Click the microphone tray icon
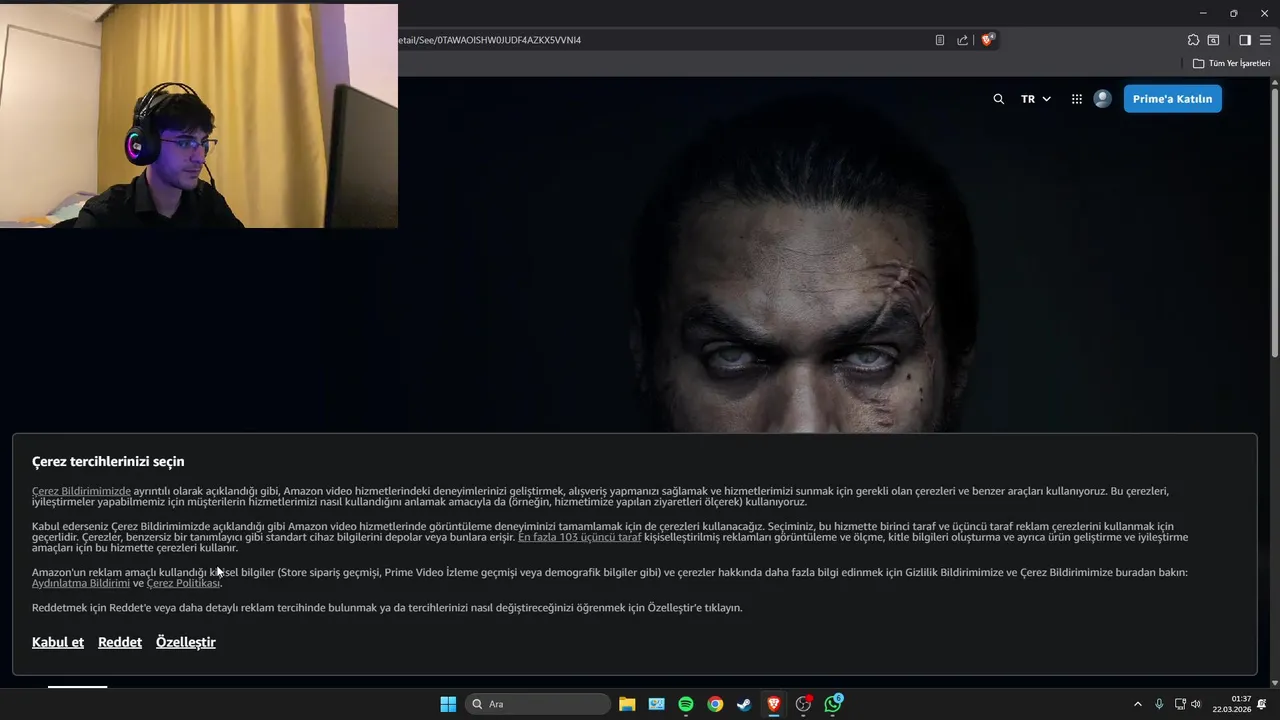Viewport: 1280px width, 720px height. pos(1159,704)
